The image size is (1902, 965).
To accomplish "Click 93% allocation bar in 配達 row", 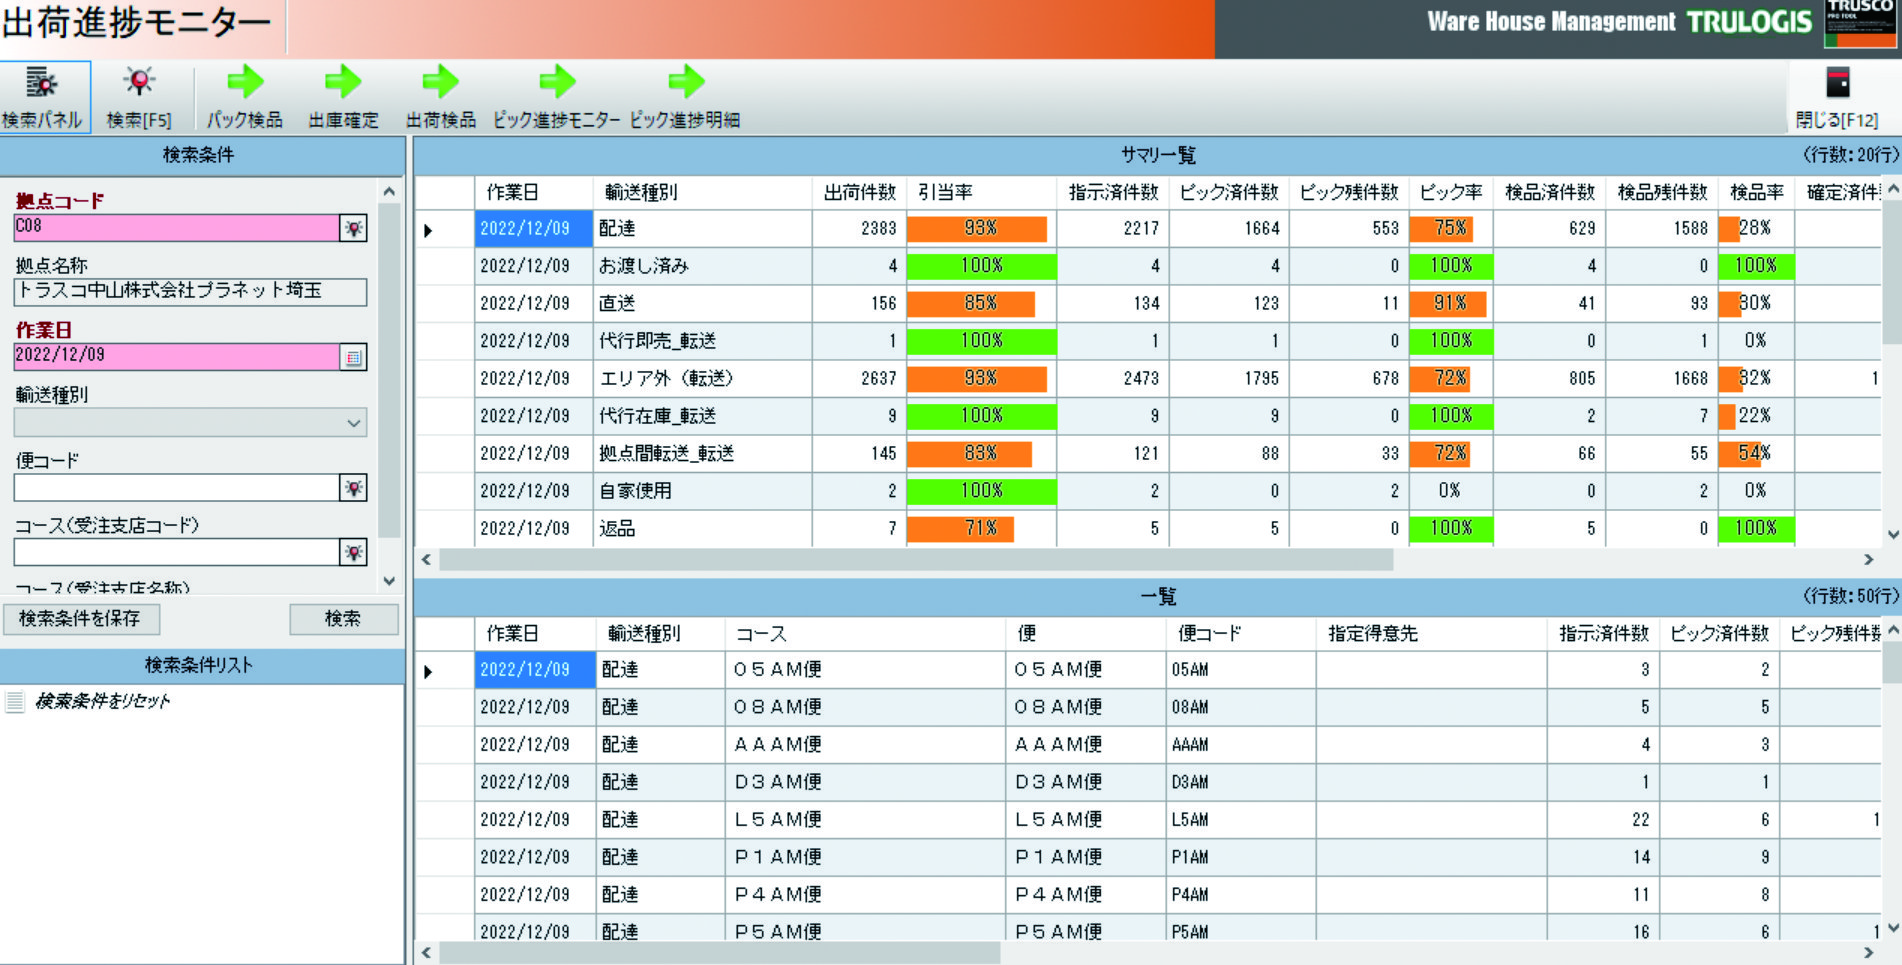I will click(979, 229).
